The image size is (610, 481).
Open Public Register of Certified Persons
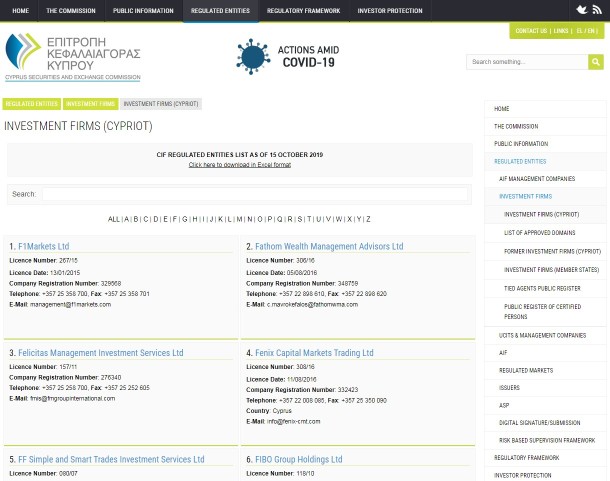click(x=545, y=312)
